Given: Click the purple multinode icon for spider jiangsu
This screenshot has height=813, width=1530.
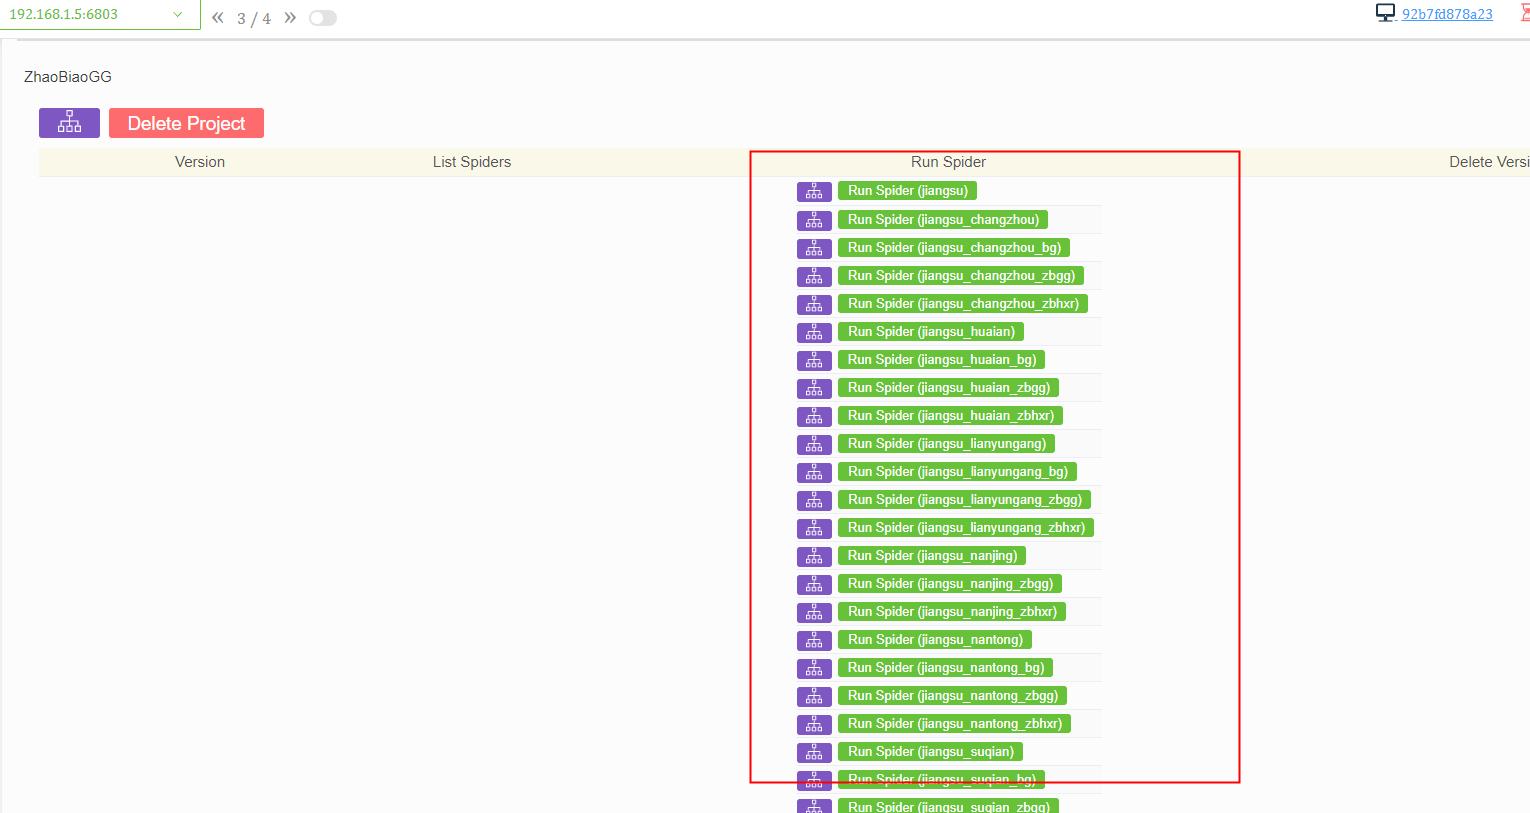Looking at the screenshot, I should click(x=814, y=191).
